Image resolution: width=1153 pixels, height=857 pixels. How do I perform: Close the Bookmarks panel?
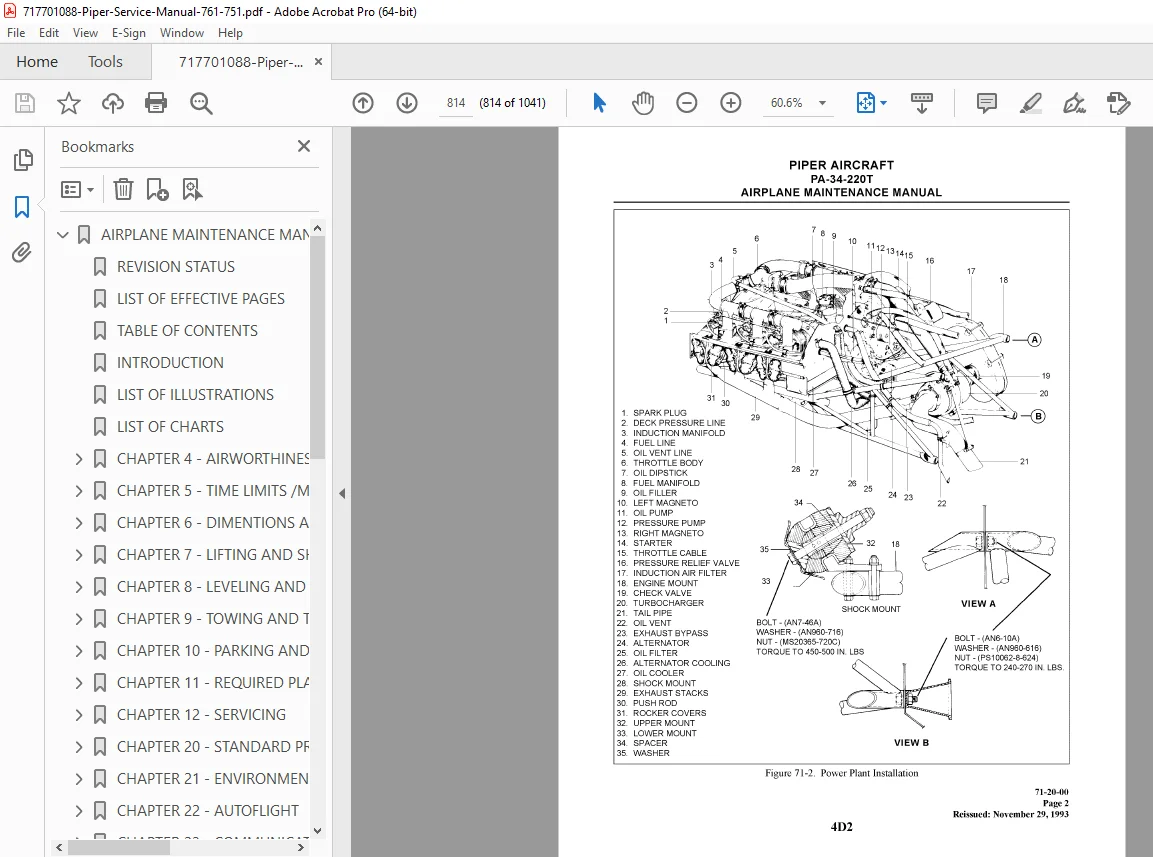(304, 146)
